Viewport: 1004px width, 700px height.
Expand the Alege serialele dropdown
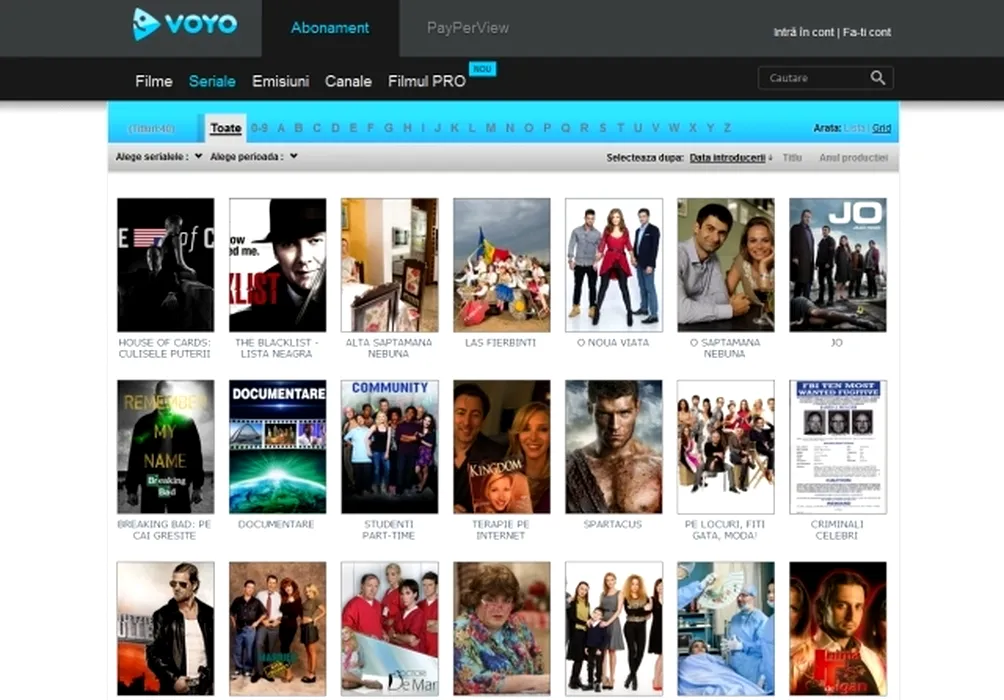(159, 156)
